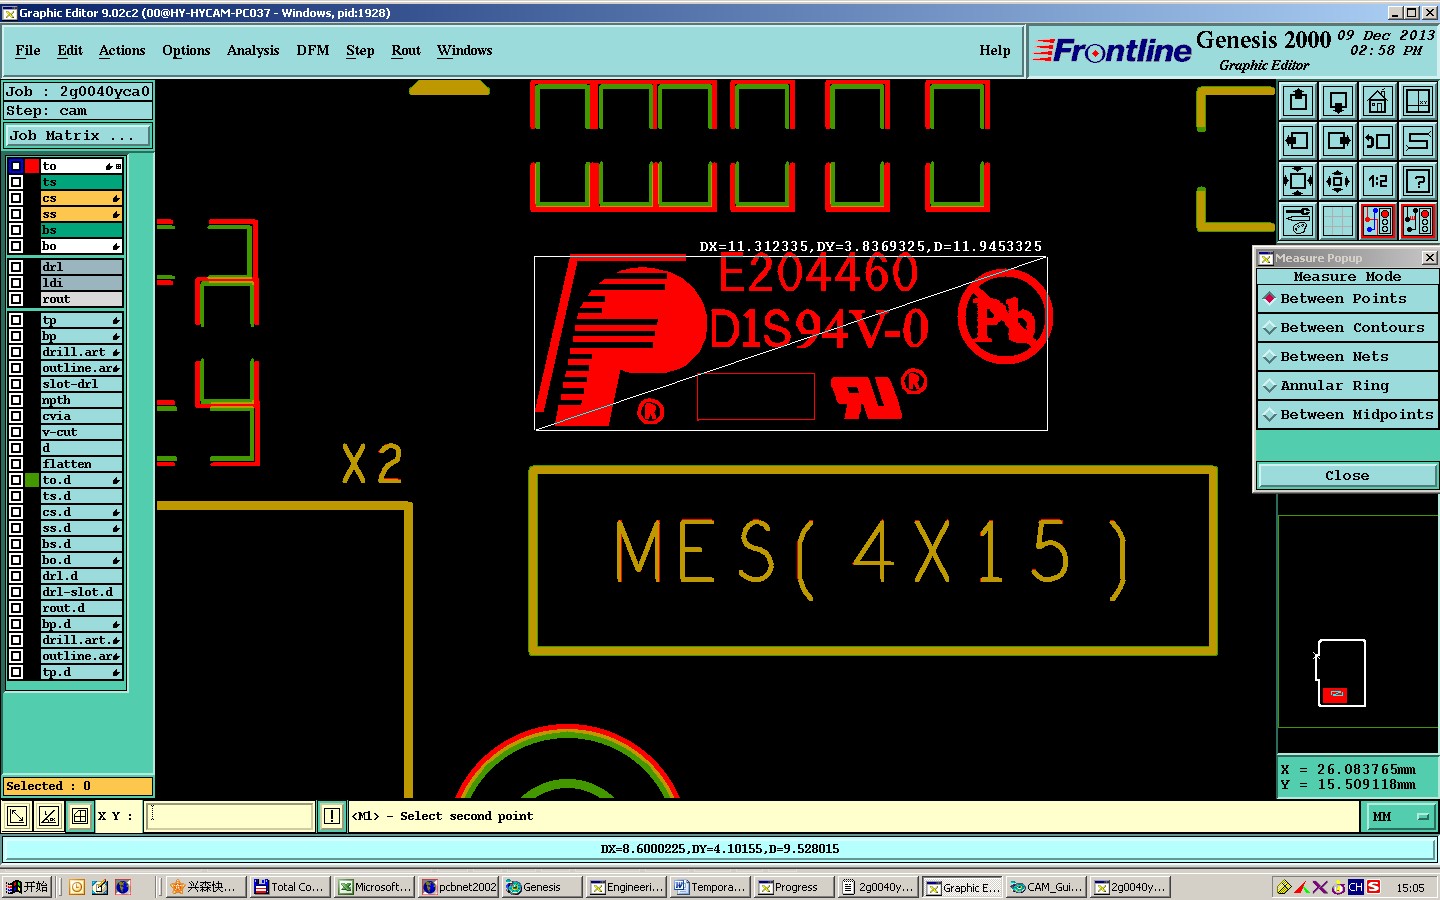1440x900 pixels.
Task: Open the wrench and palette tools icon
Action: 1298,221
